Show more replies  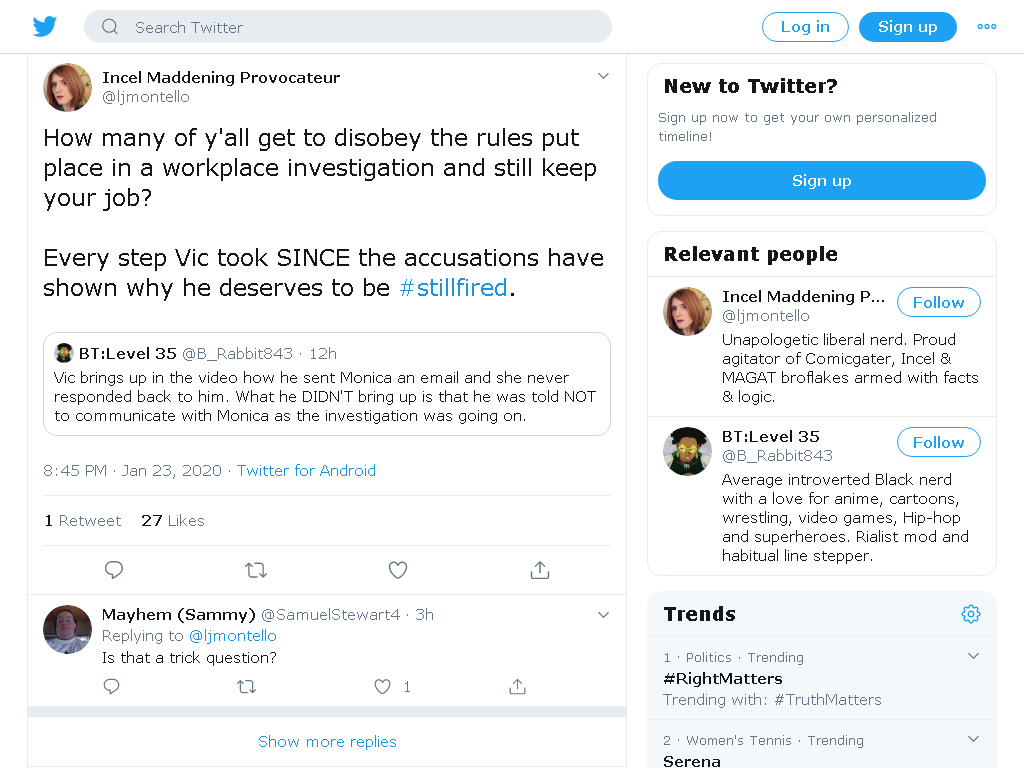(327, 741)
